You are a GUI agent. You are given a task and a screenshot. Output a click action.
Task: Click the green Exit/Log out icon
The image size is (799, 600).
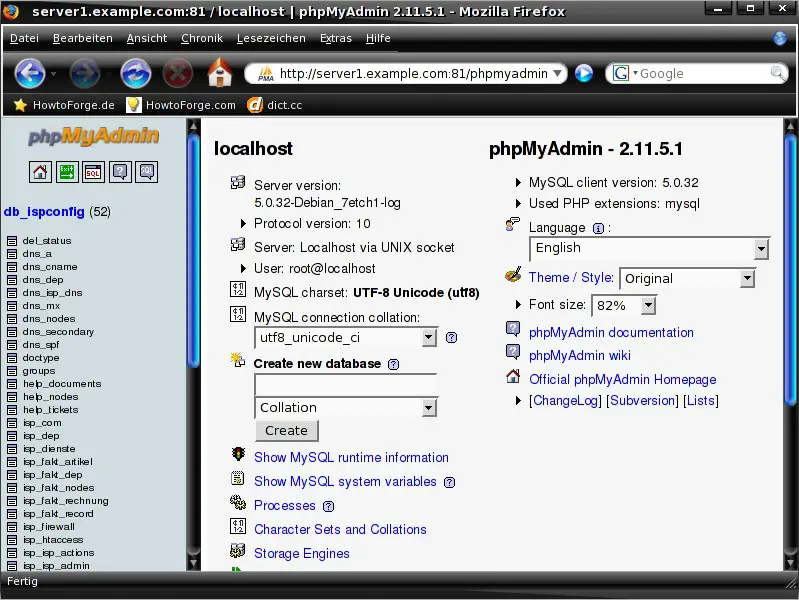(67, 172)
